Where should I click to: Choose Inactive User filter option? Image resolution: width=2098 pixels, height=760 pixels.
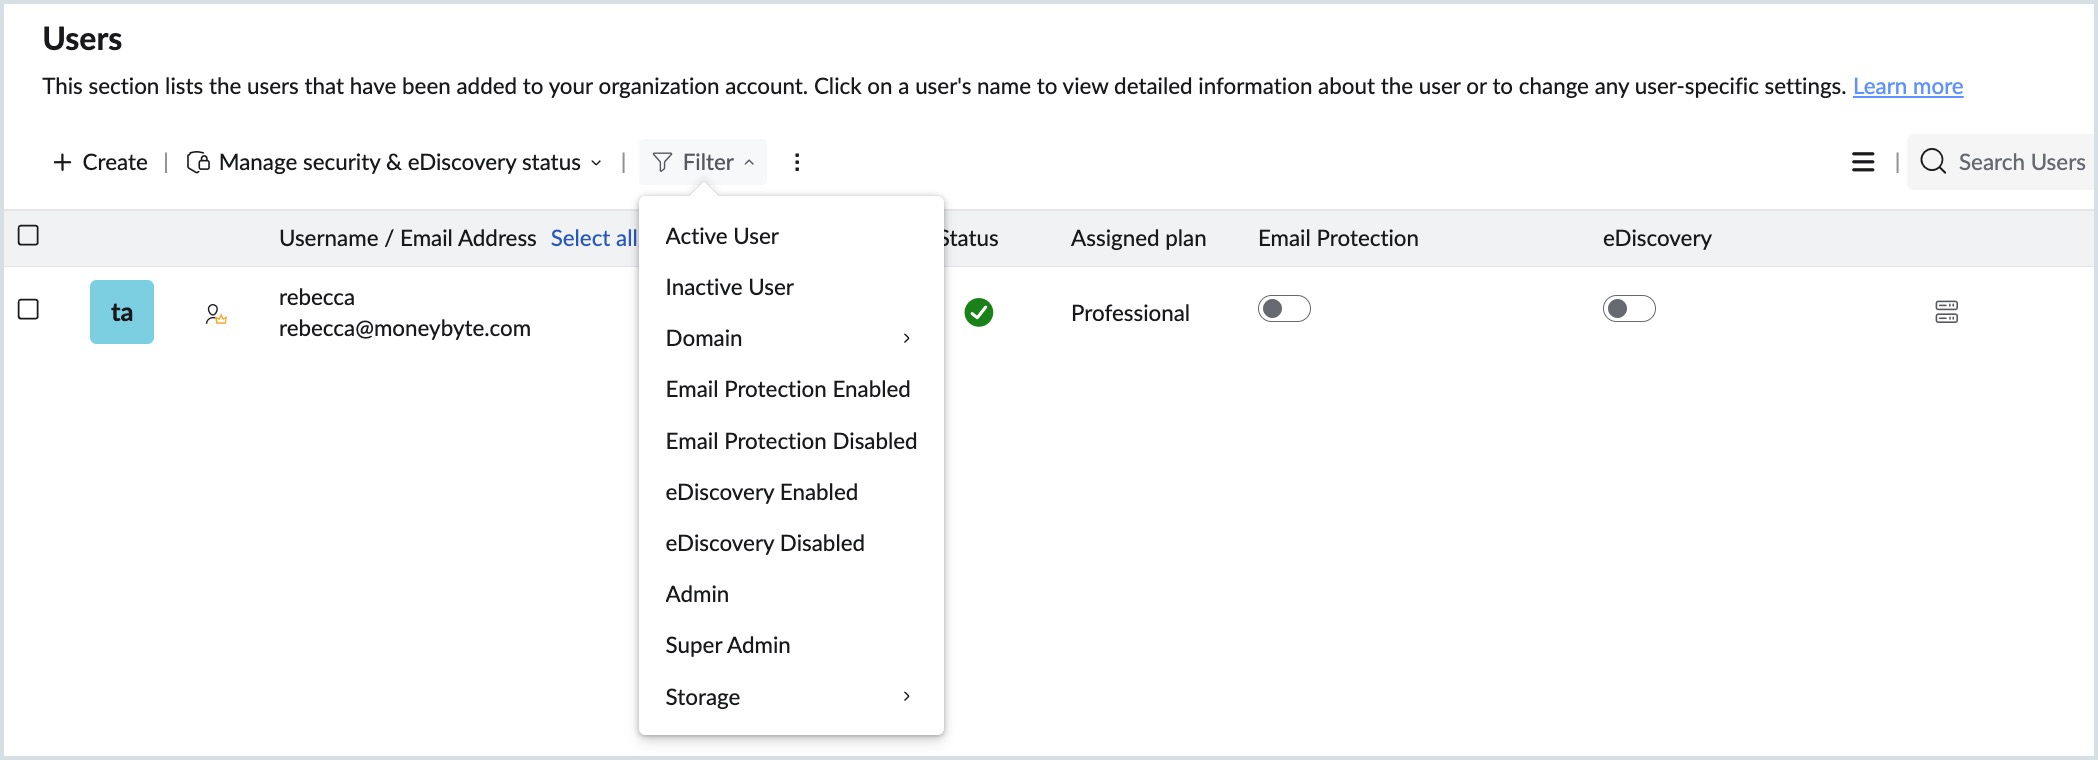pos(729,287)
